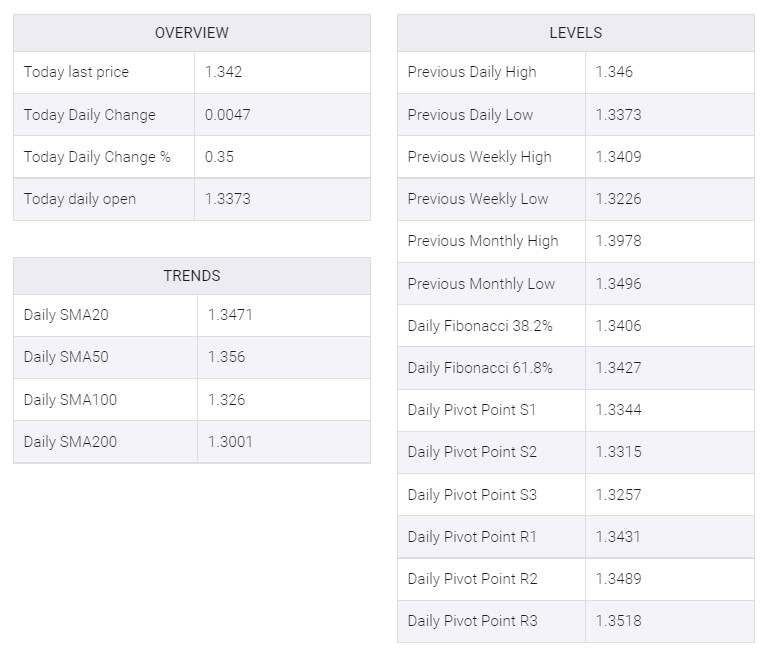Click Today daily open value 1.3373
The image size is (766, 654).
pyautogui.click(x=228, y=199)
